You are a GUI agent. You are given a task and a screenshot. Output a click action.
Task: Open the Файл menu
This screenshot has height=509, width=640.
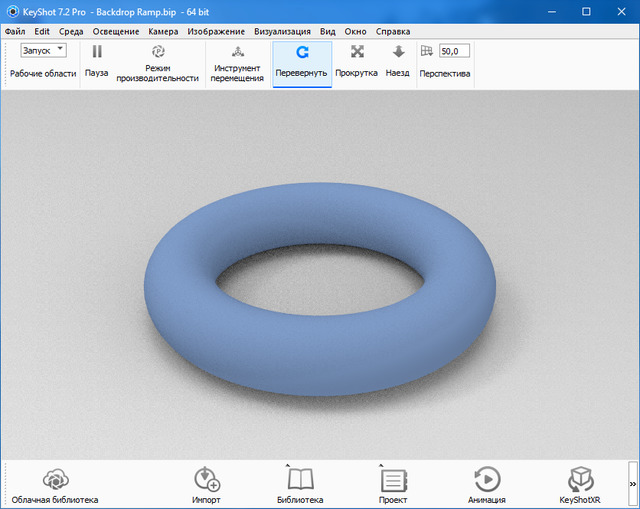coord(15,31)
